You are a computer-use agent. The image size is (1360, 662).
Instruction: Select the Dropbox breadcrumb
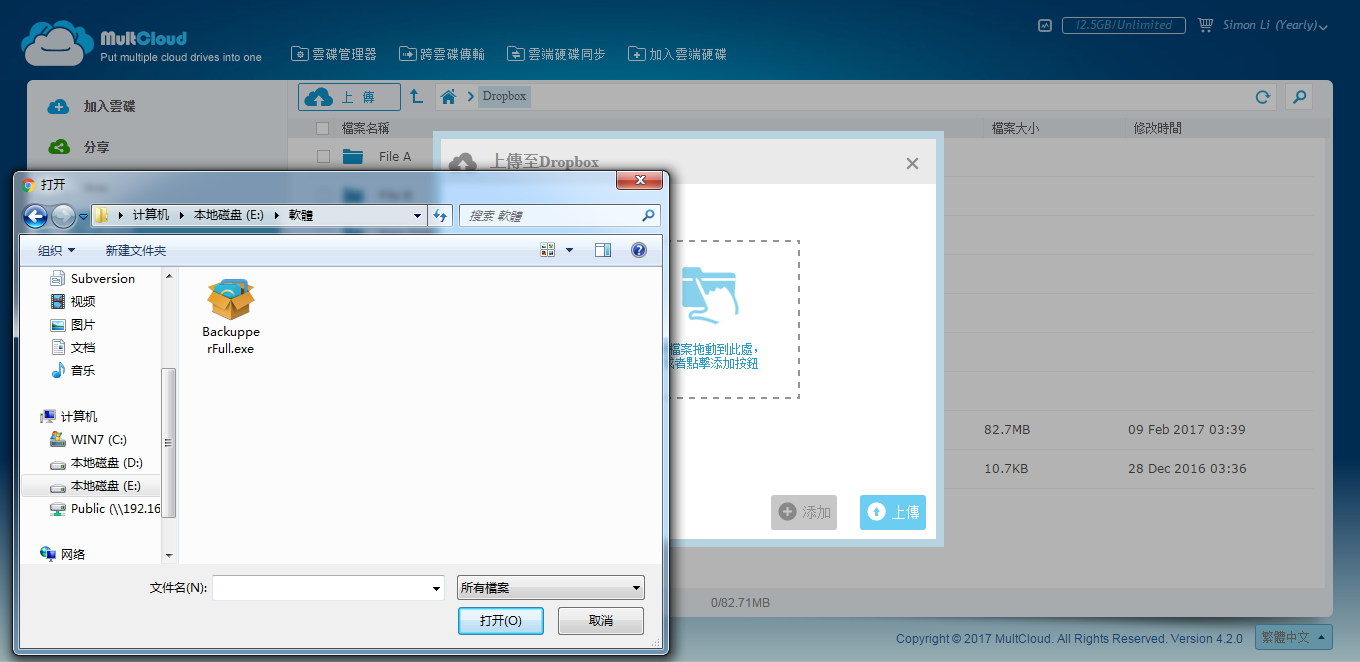(504, 97)
